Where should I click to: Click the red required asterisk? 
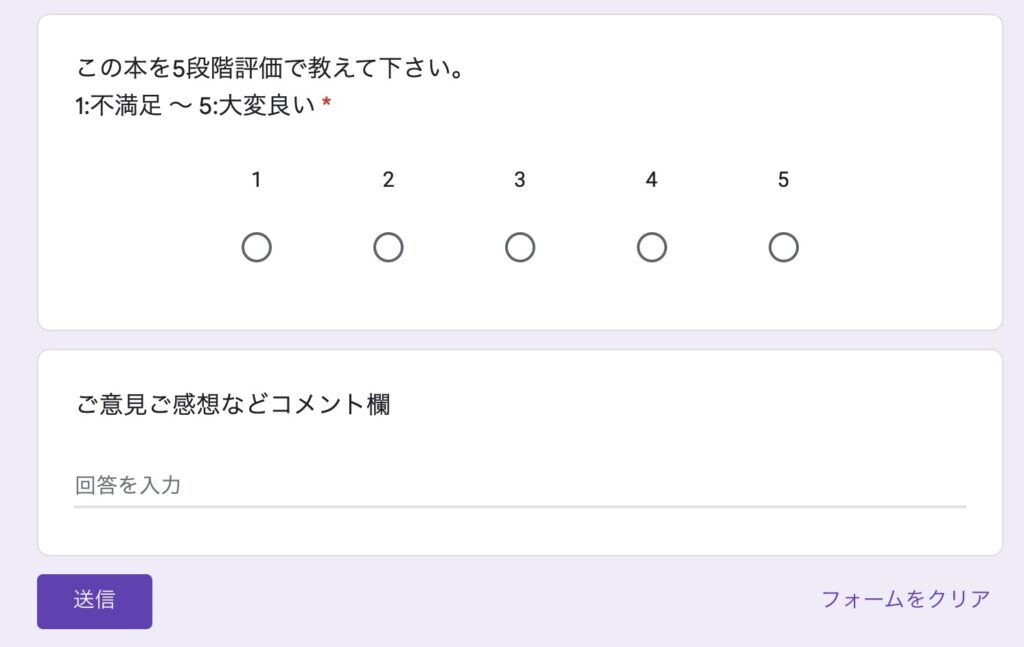pyautogui.click(x=327, y=103)
